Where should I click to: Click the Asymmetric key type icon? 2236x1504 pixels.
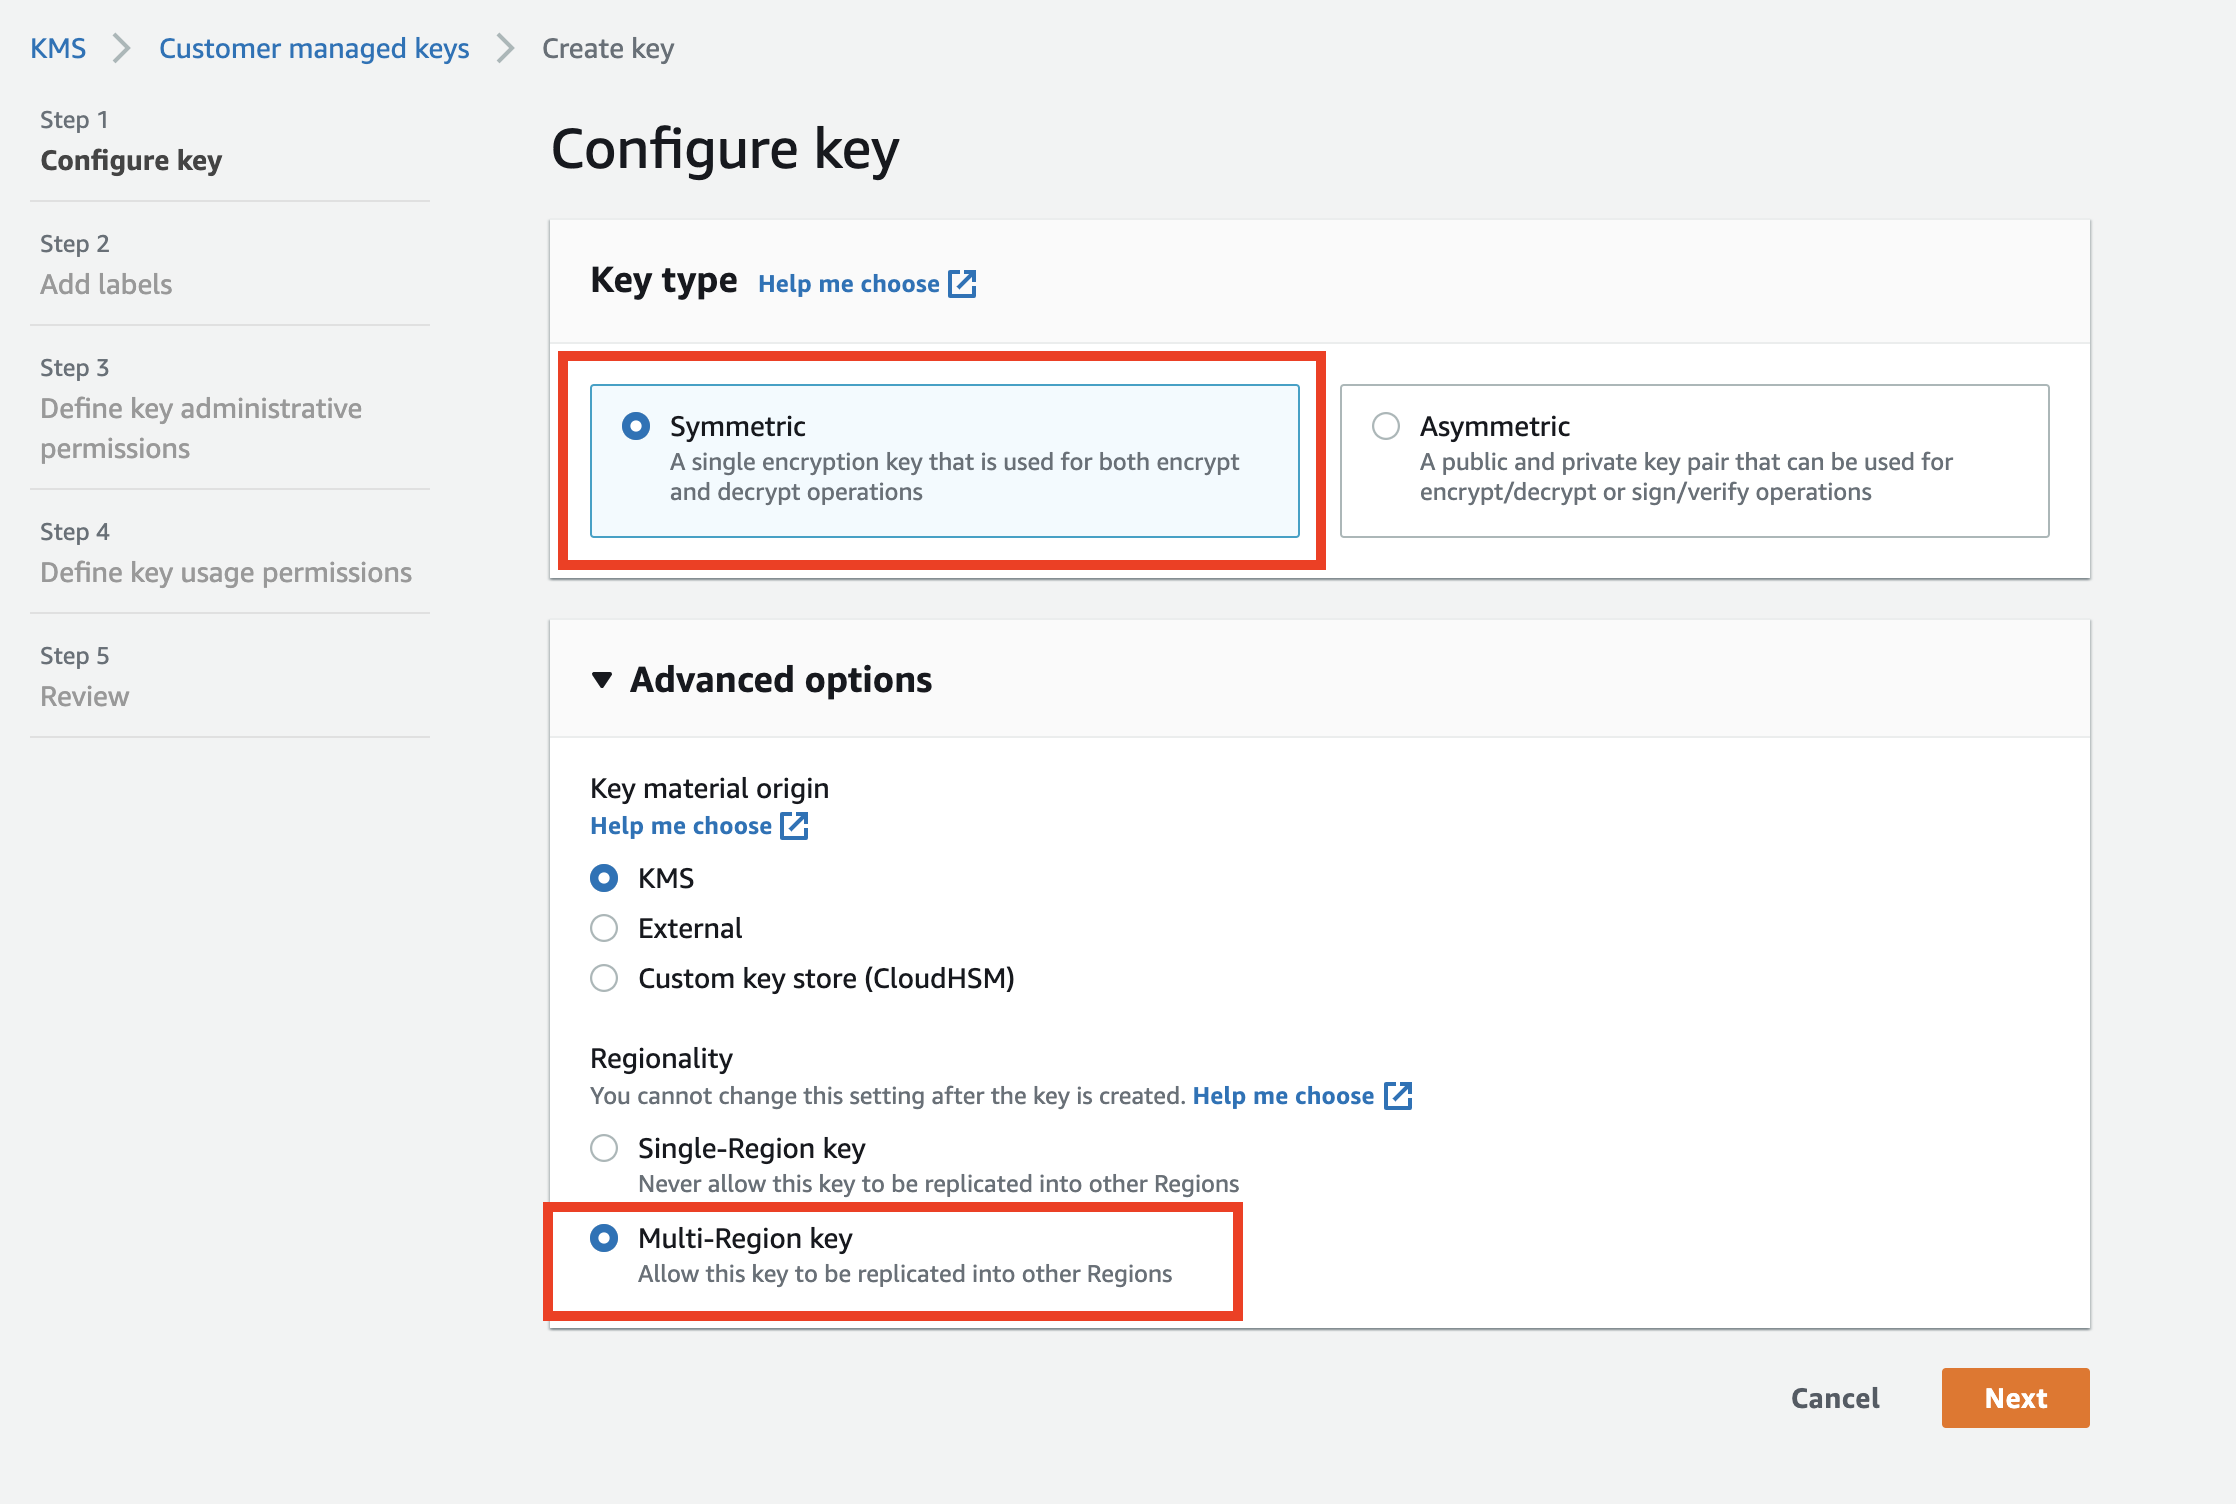tap(1387, 426)
